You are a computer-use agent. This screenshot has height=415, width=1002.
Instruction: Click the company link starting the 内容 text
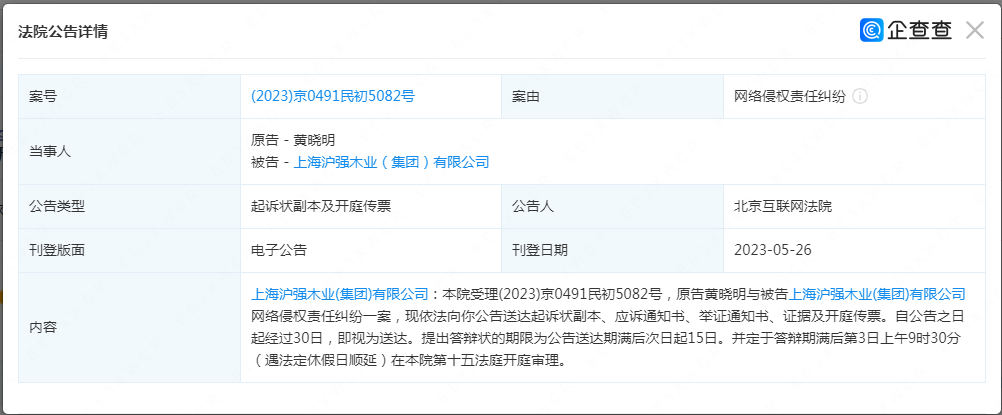[339, 294]
